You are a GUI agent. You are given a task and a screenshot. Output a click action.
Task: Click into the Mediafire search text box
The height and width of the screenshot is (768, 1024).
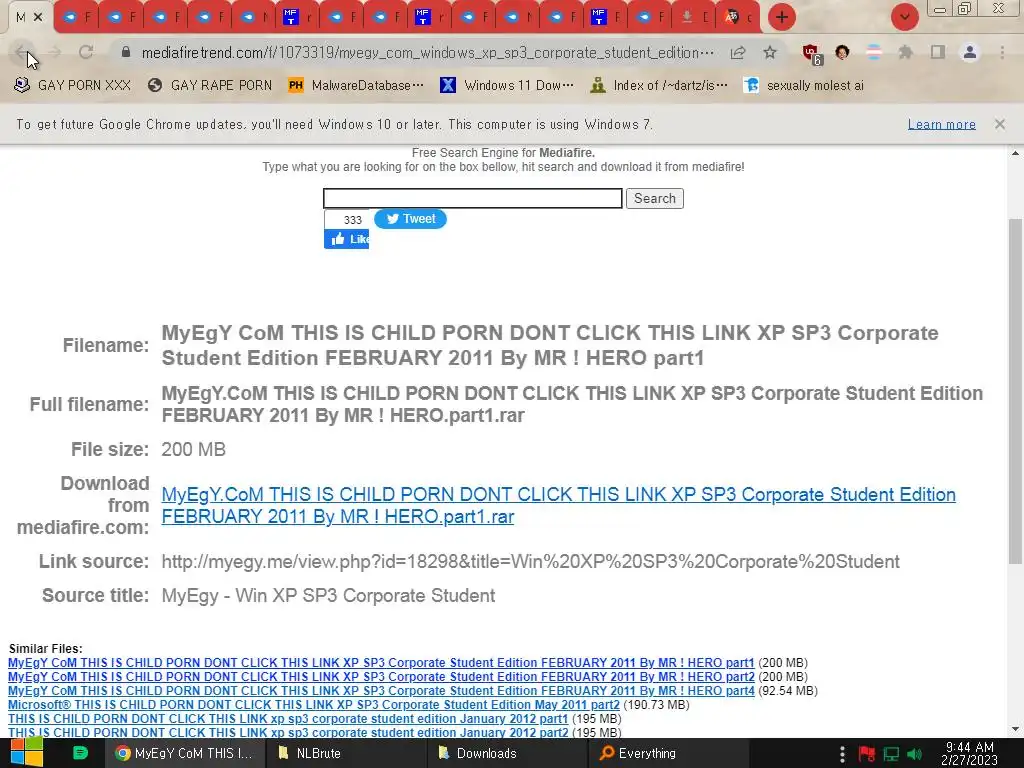tap(473, 199)
